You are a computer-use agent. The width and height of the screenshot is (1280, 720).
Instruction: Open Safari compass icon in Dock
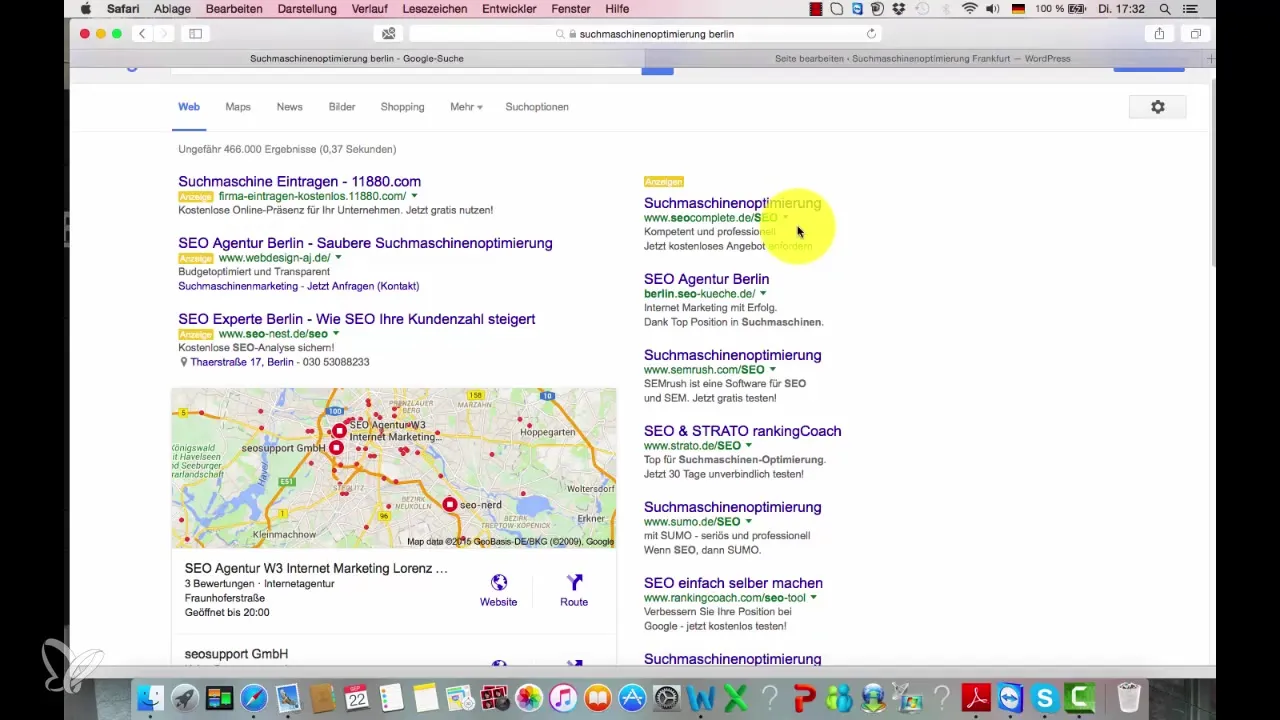[254, 697]
